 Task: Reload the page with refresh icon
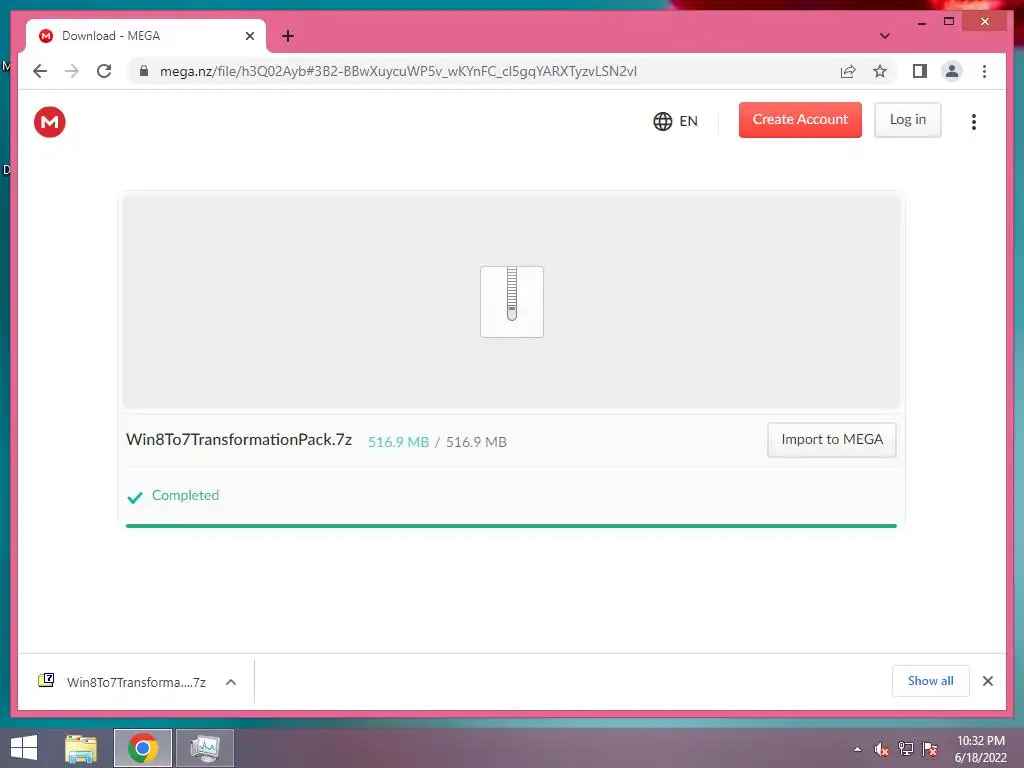[x=104, y=71]
